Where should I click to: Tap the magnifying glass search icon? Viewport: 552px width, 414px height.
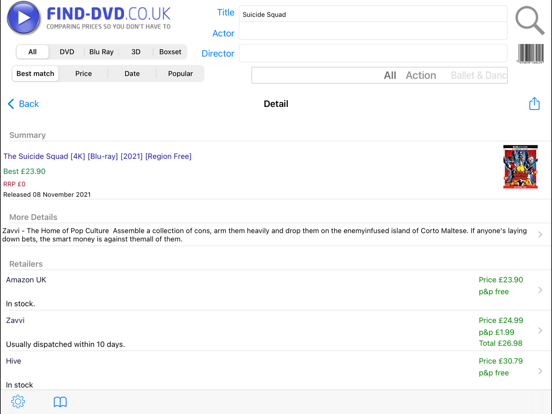tap(530, 20)
